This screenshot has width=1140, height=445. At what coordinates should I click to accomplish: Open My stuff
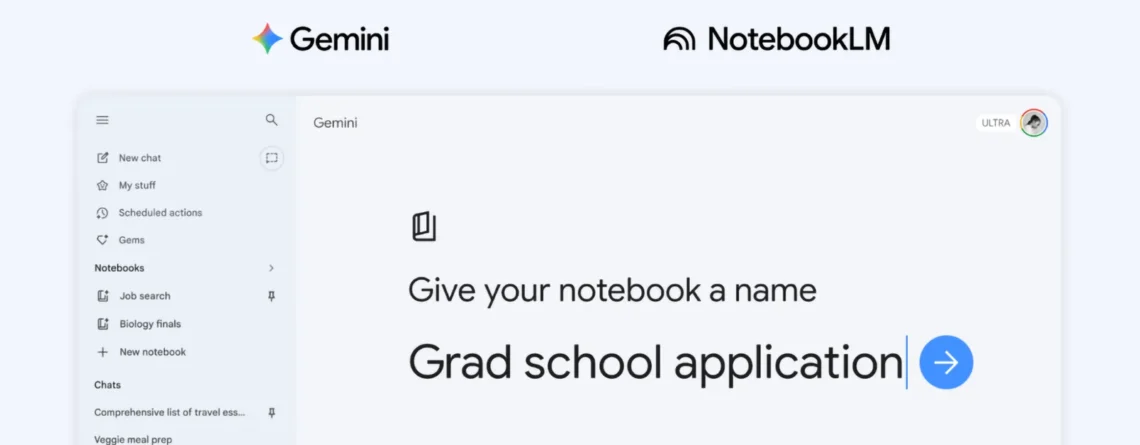pos(136,185)
